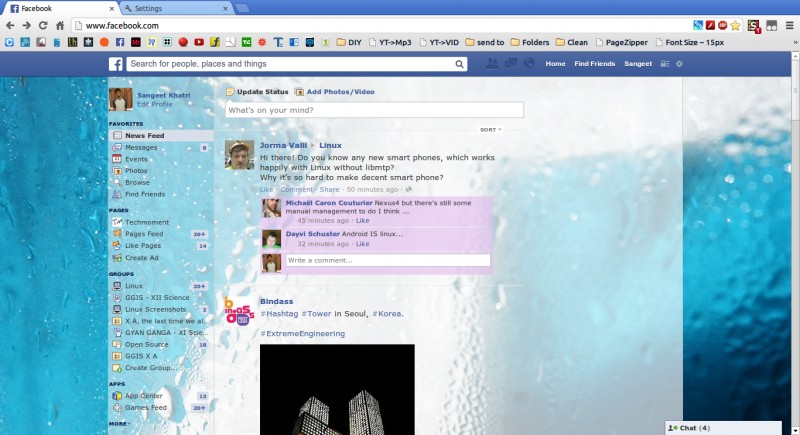Click the What's on your mind field
800x435 pixels.
(374, 110)
